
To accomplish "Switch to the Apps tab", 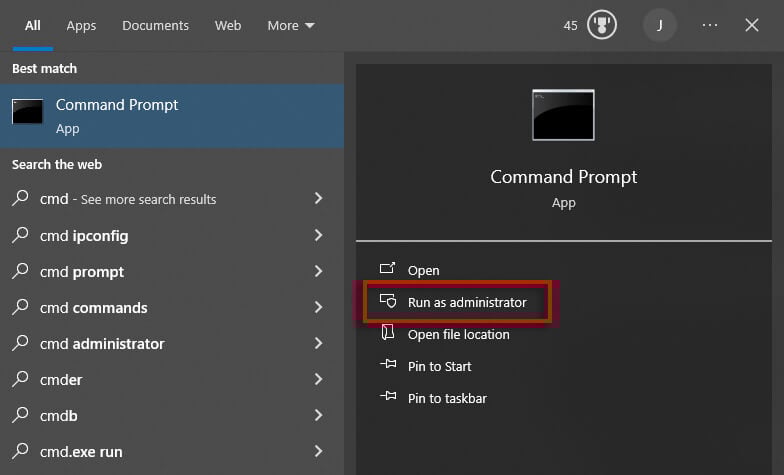I will (81, 25).
